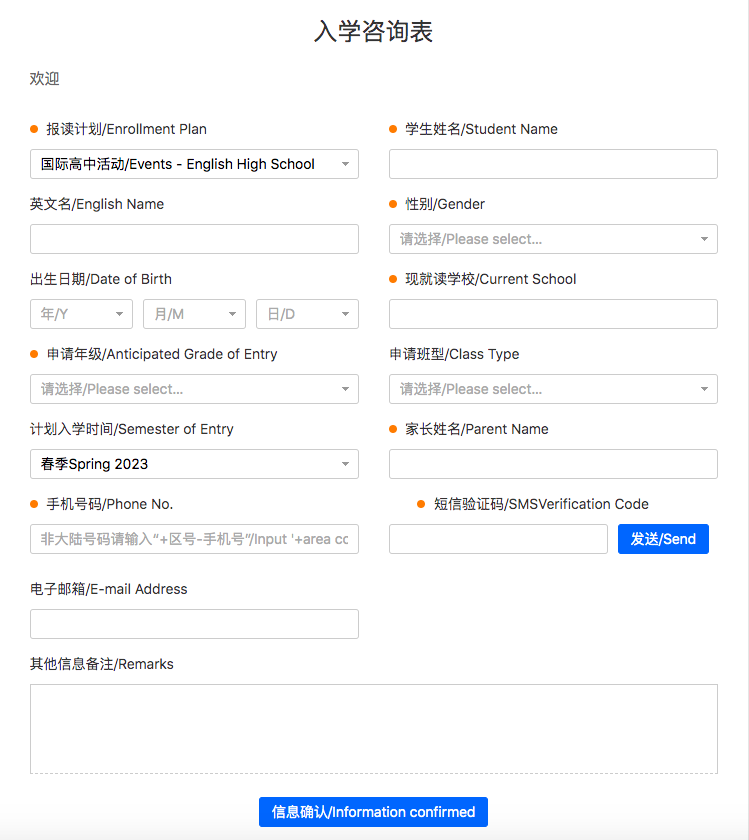
Task: Open the Class Type dropdown
Action: (x=553, y=389)
